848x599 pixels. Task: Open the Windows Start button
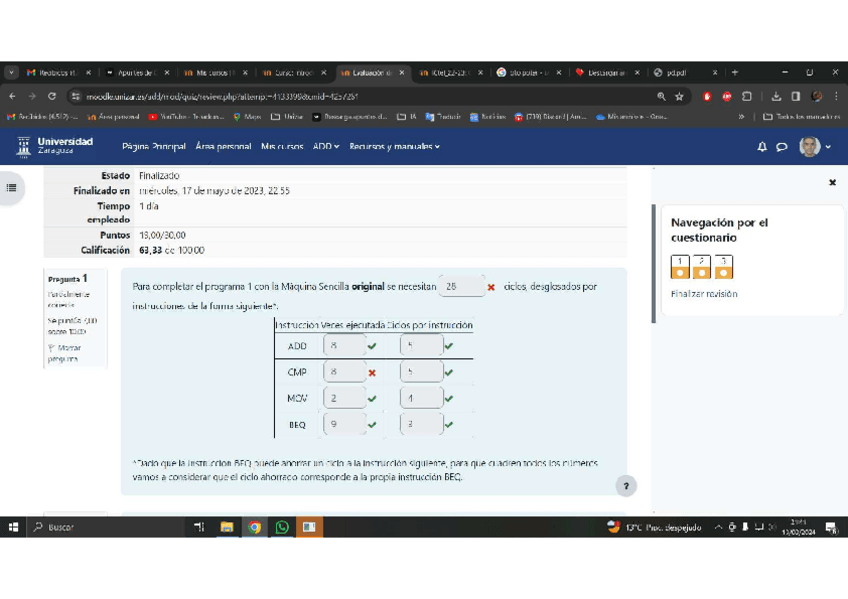click(14, 527)
